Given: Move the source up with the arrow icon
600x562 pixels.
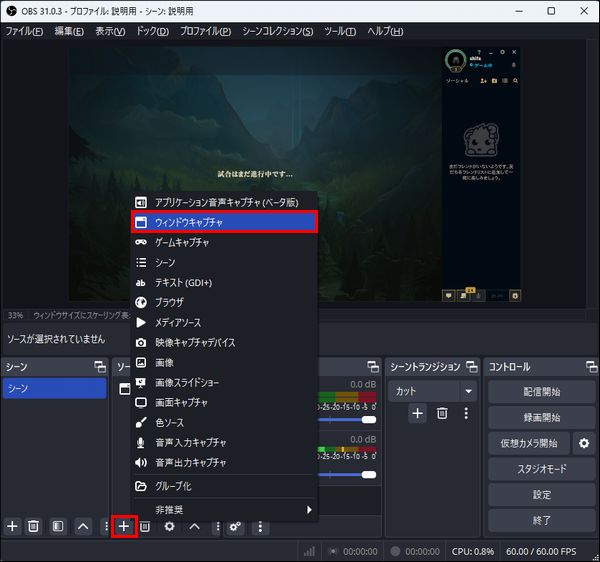Looking at the screenshot, I should tap(194, 526).
